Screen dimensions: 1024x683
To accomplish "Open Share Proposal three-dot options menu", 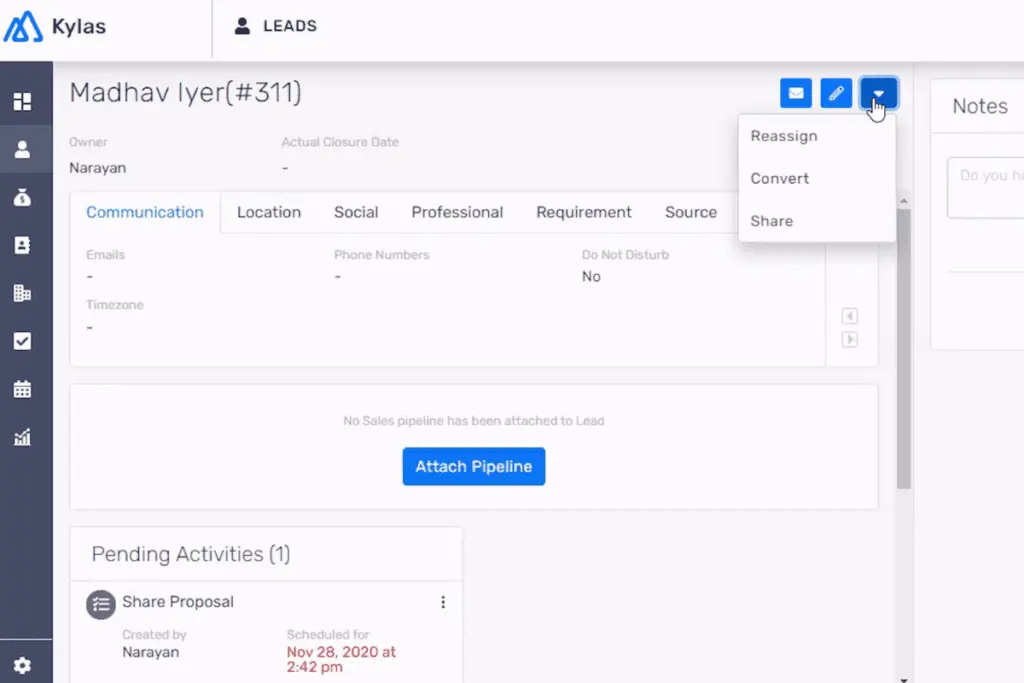I will pyautogui.click(x=443, y=602).
